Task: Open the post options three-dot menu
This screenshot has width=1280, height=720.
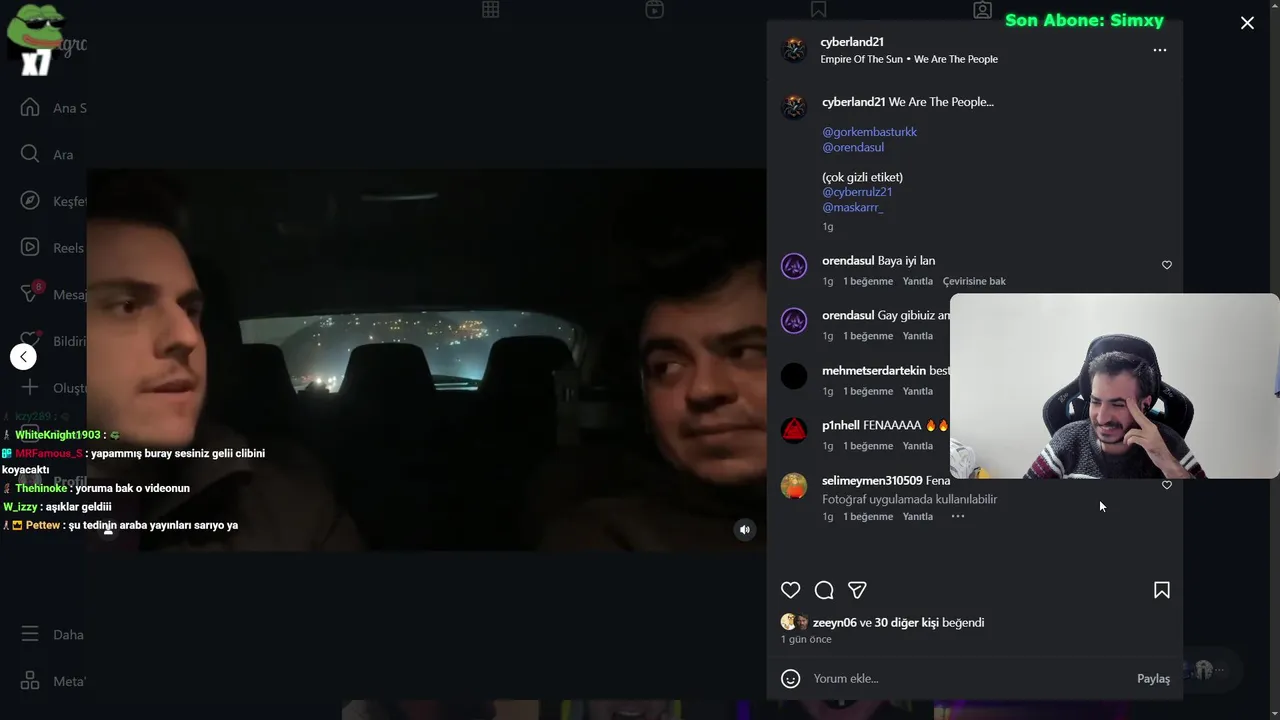Action: [1160, 50]
